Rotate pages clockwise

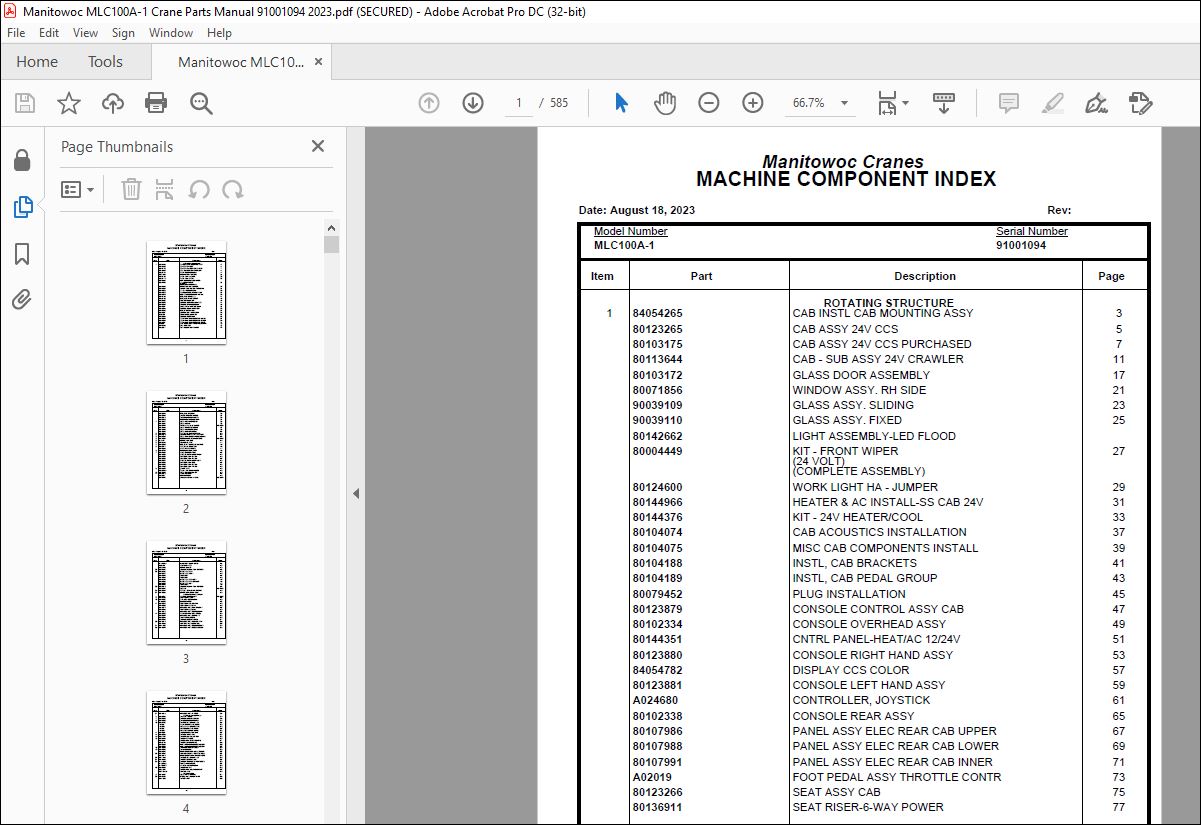click(233, 189)
